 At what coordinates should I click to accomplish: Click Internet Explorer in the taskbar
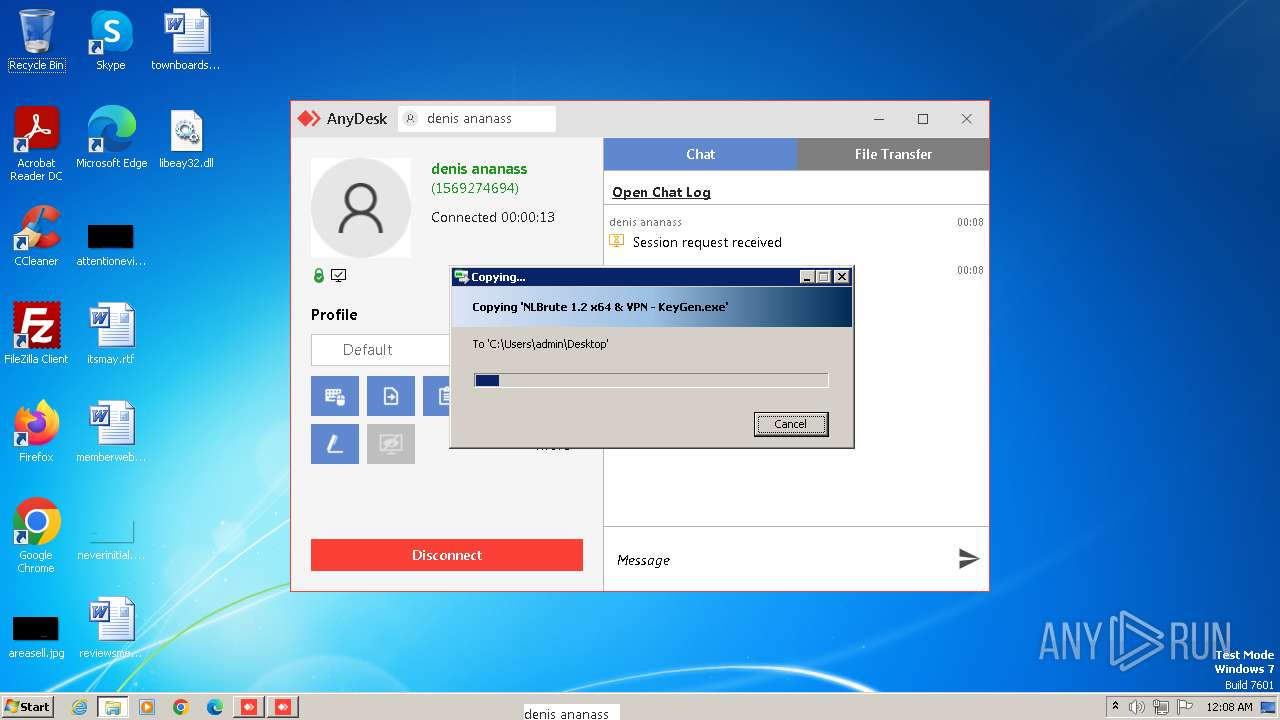(79, 707)
